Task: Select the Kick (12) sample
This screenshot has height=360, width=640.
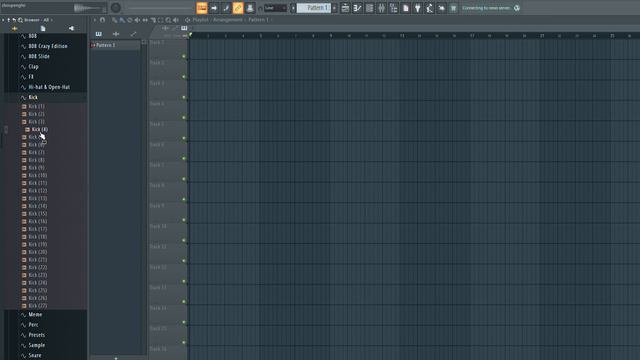Action: pos(38,191)
